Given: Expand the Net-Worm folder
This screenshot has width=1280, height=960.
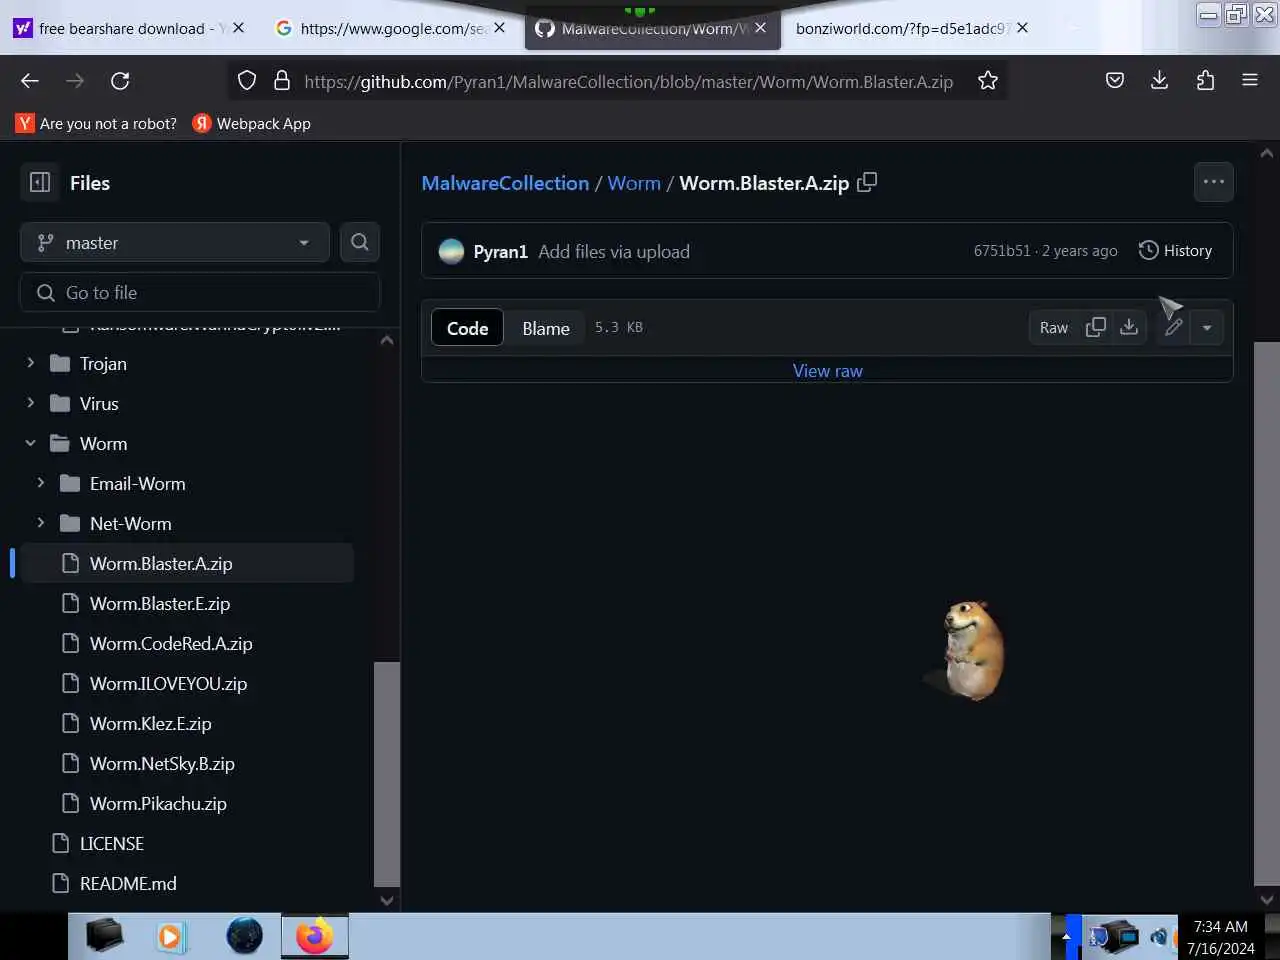Looking at the screenshot, I should click(x=40, y=523).
